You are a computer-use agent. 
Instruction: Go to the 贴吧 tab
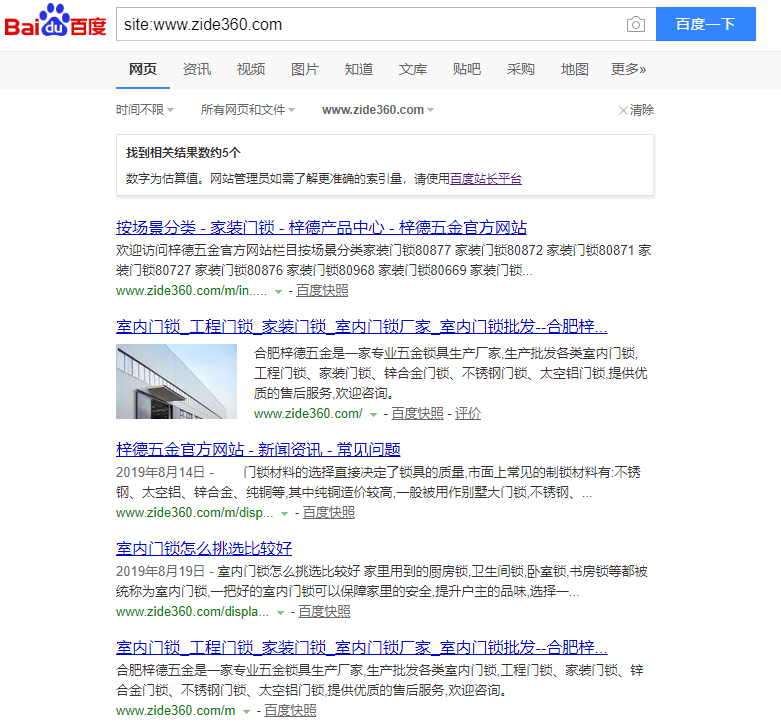click(x=467, y=69)
